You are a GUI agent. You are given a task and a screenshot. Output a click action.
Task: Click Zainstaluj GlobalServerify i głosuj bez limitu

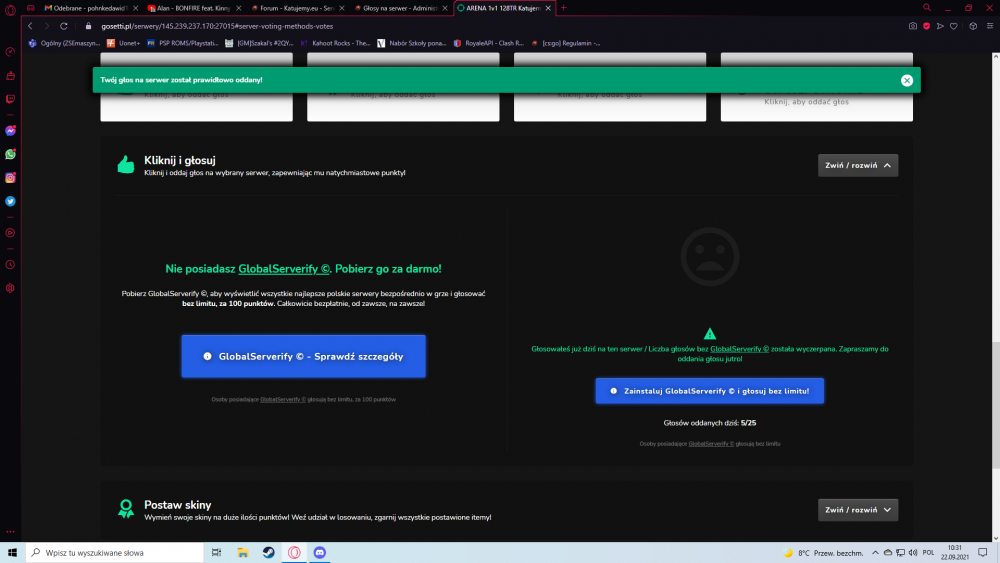click(x=709, y=391)
